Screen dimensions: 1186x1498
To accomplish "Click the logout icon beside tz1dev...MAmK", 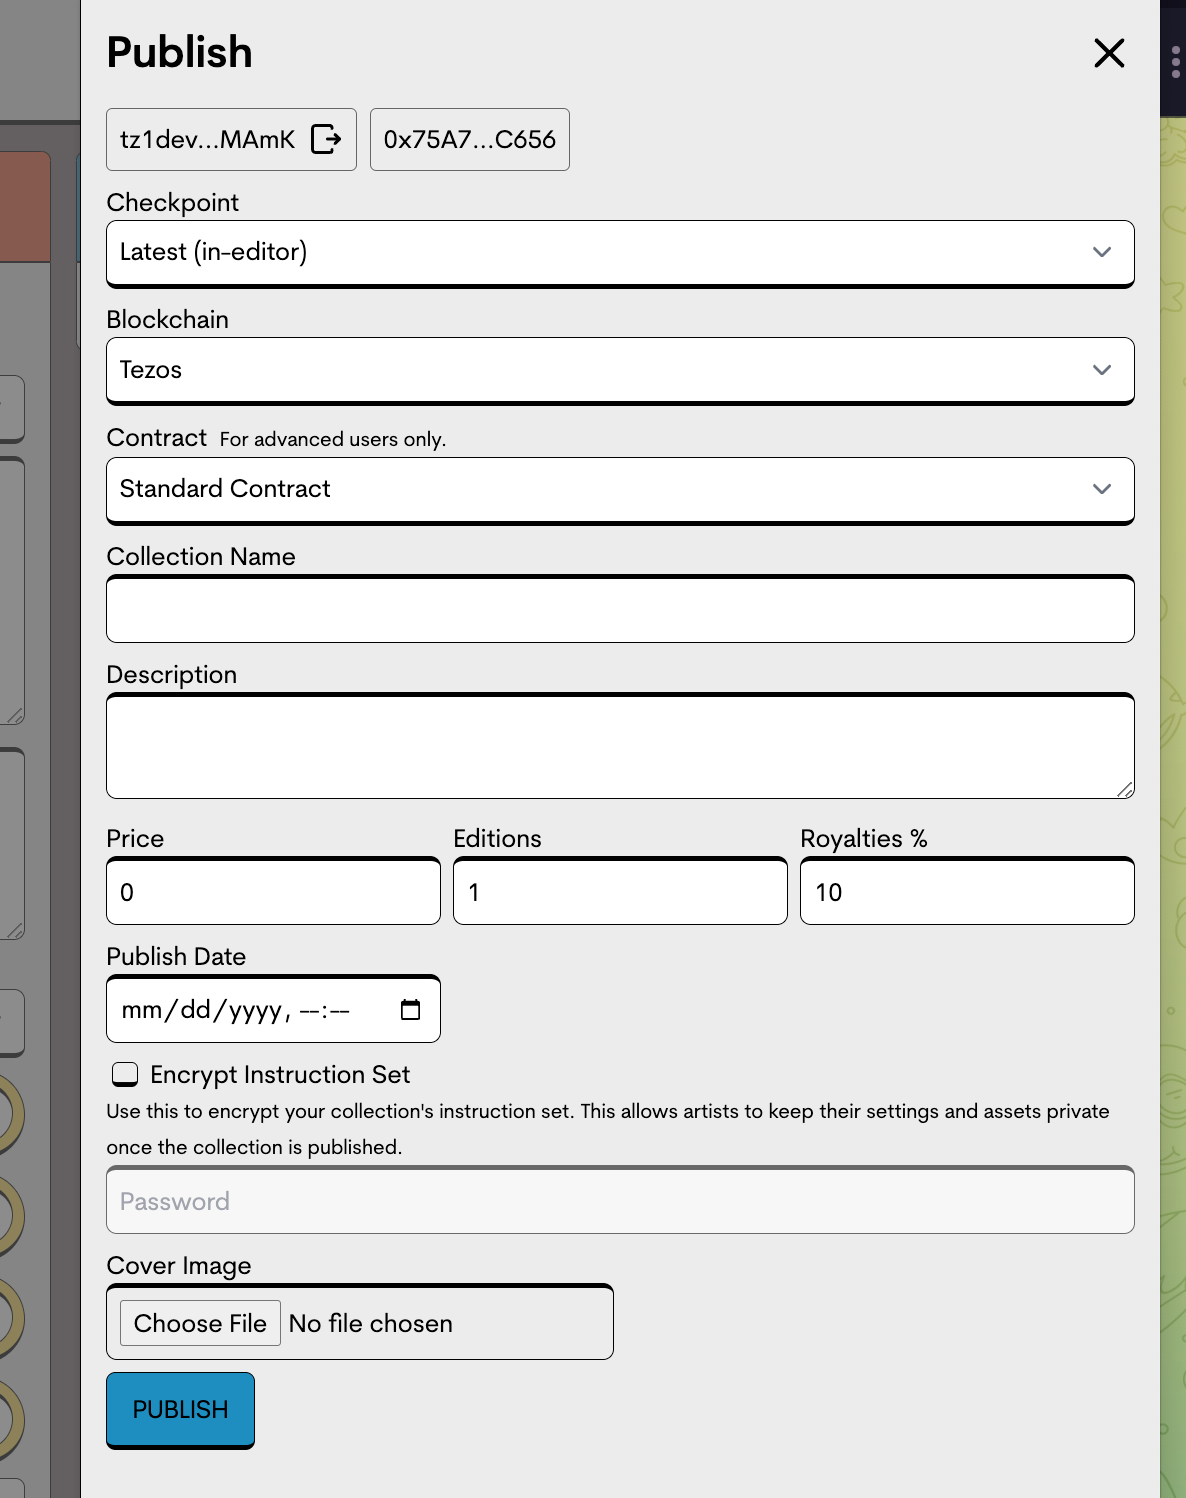I will pyautogui.click(x=326, y=139).
